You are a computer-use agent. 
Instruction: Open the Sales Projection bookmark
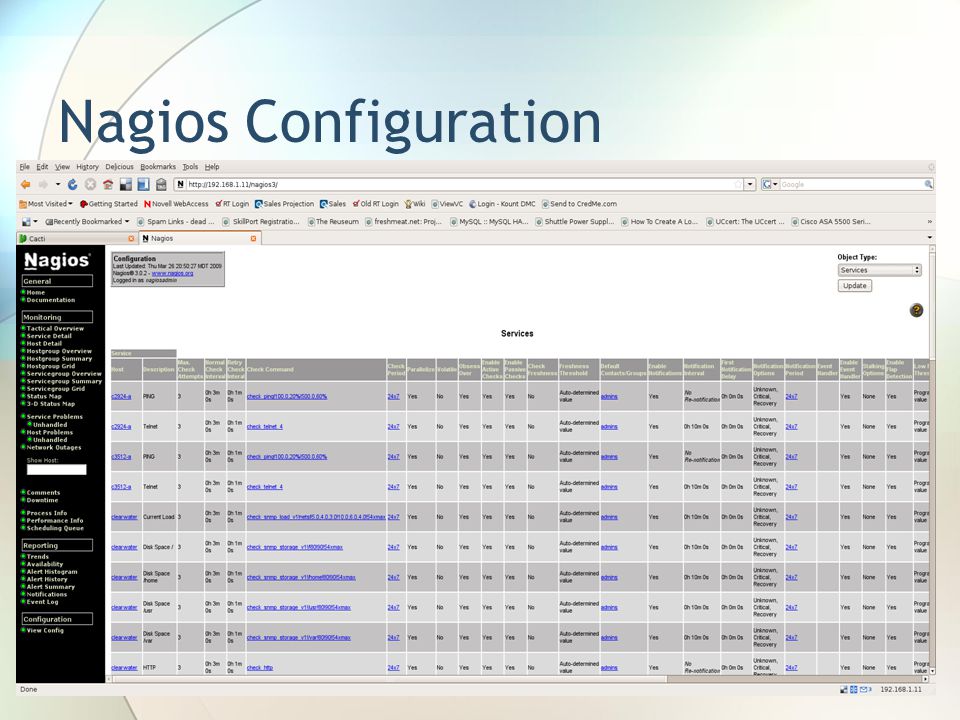point(284,204)
